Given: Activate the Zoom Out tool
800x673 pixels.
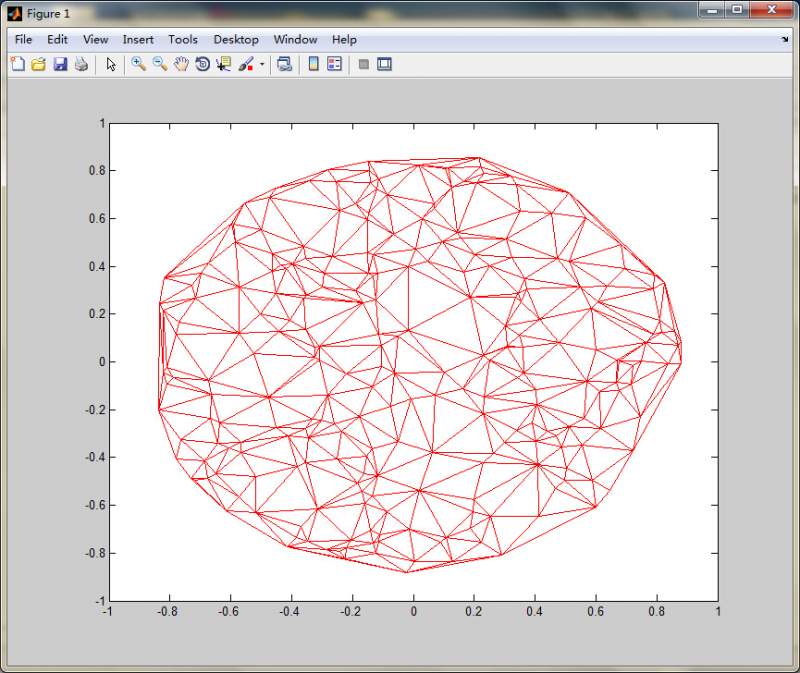Looking at the screenshot, I should (x=160, y=64).
